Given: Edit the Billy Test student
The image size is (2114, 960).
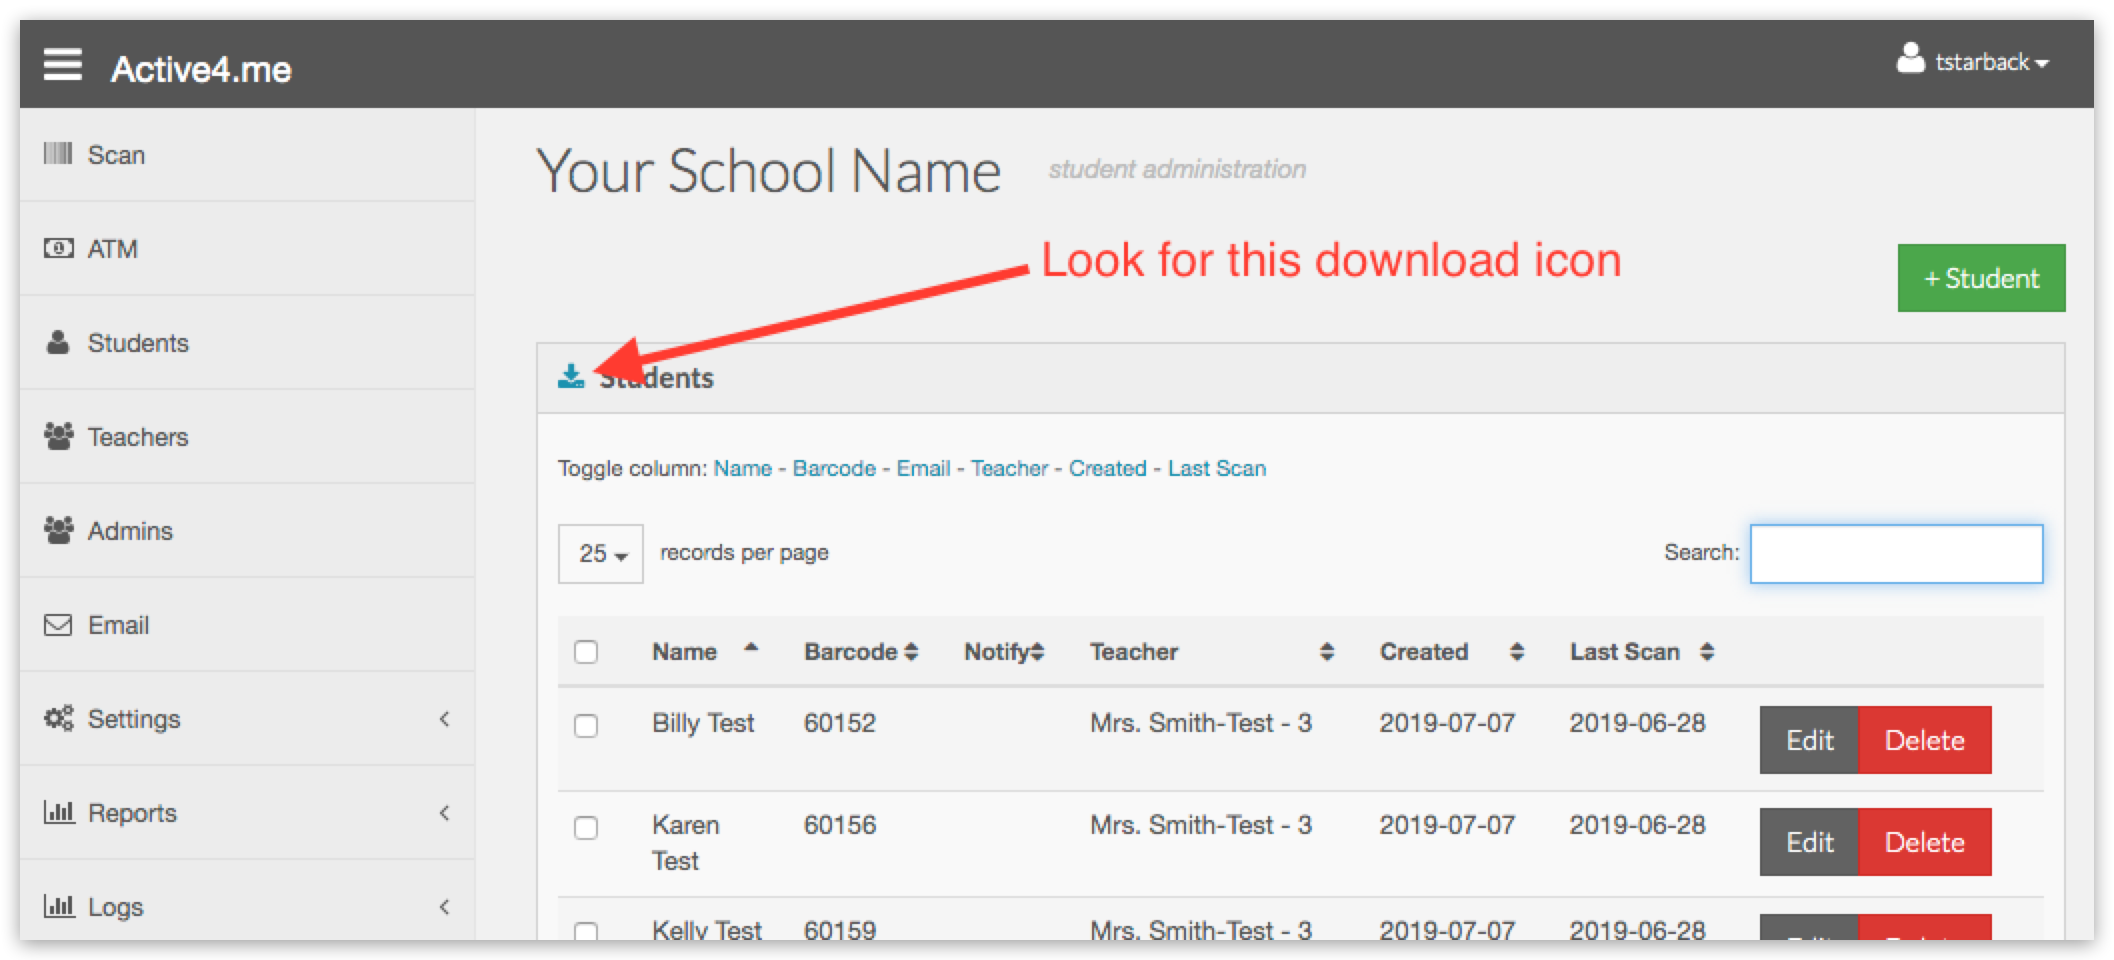Looking at the screenshot, I should 1809,740.
